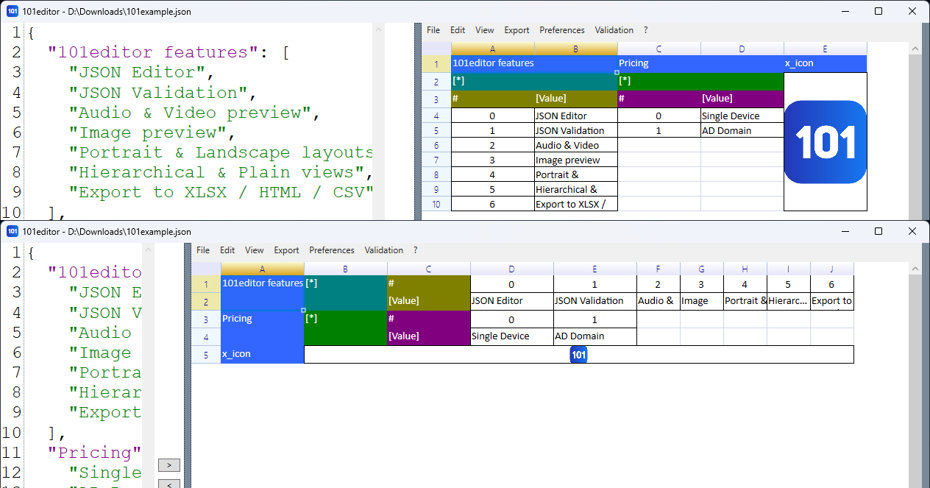Open Preferences menu in the top window

point(562,30)
